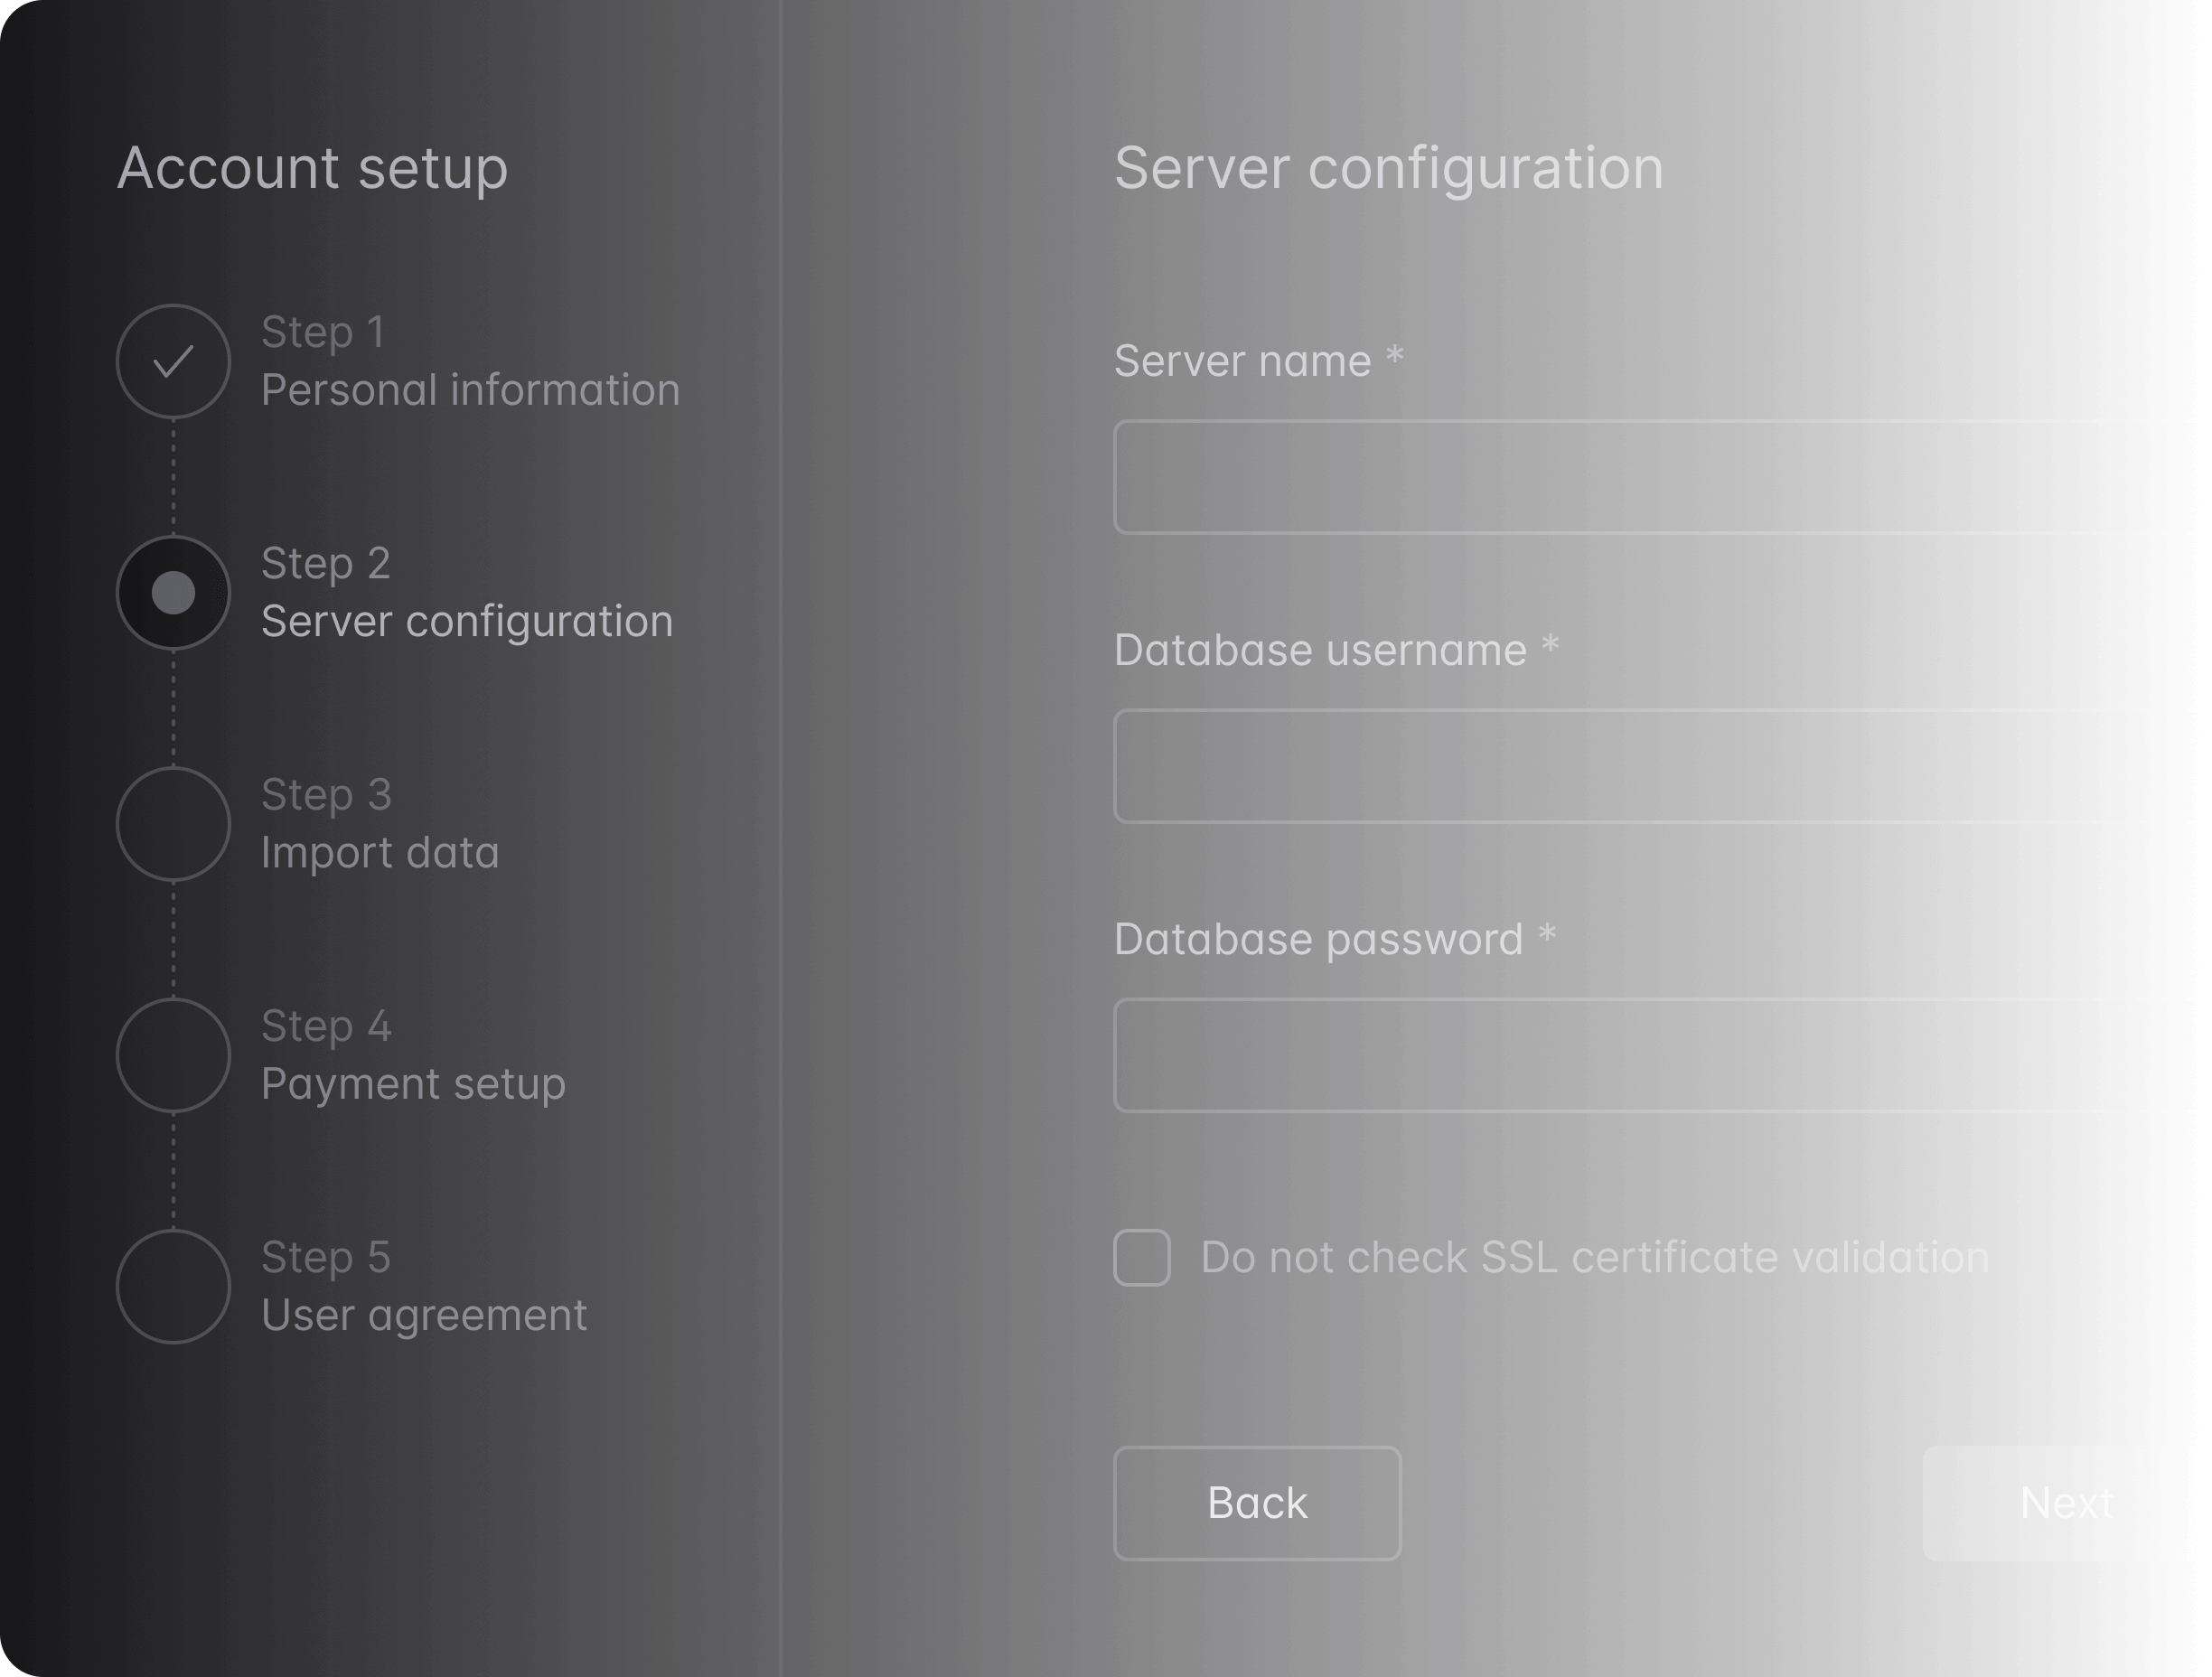2212x1677 pixels.
Task: Click the active Step 2 circle indicator
Action: tap(173, 593)
